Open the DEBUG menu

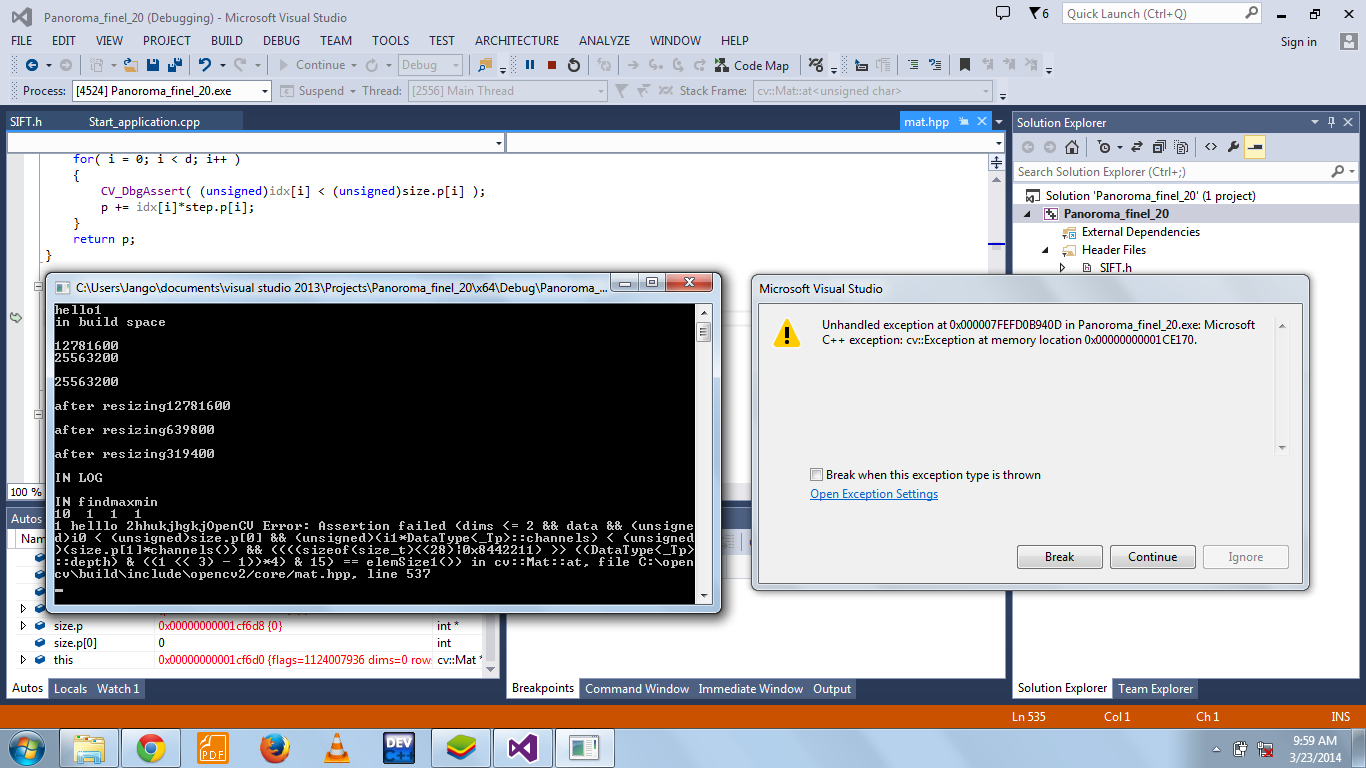[x=281, y=41]
